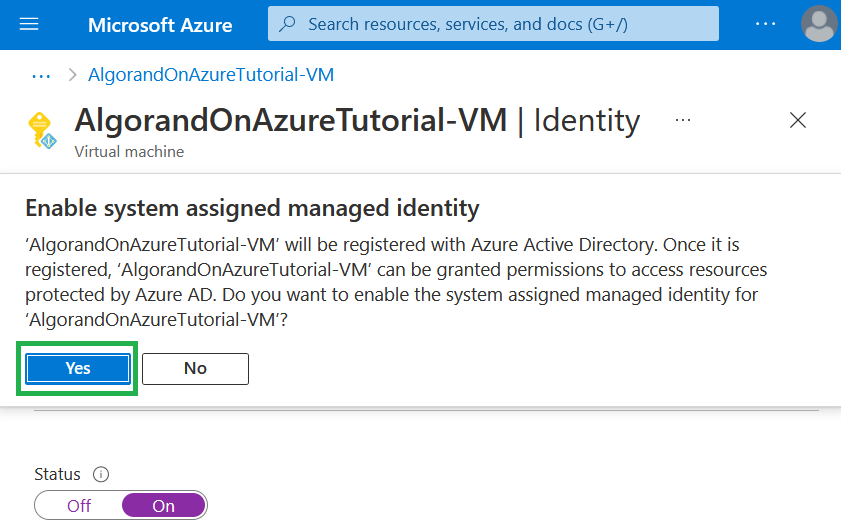The width and height of the screenshot is (841, 526).
Task: Close the Identity blade with X
Action: pos(797,121)
